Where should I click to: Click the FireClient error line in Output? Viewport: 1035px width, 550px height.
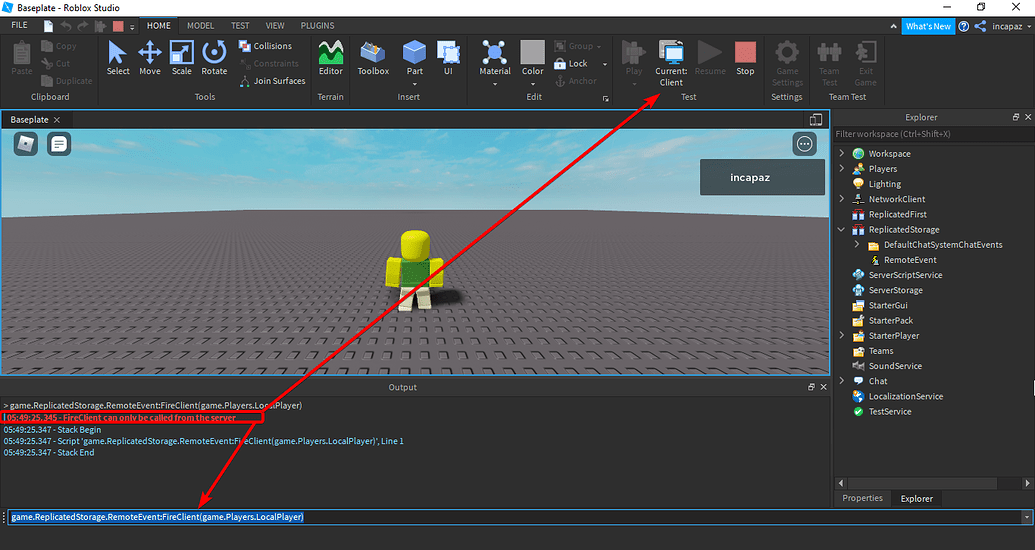(121, 417)
